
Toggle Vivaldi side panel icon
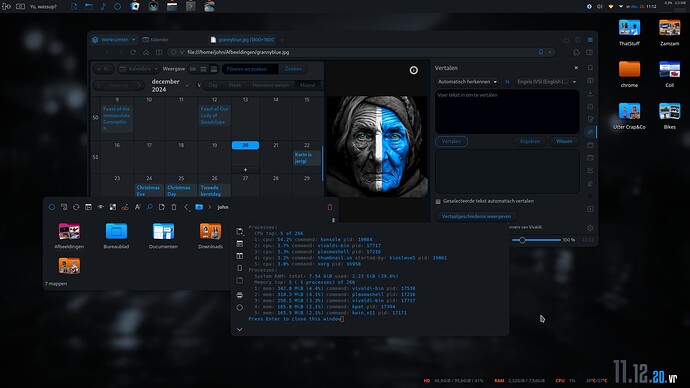pos(590,52)
